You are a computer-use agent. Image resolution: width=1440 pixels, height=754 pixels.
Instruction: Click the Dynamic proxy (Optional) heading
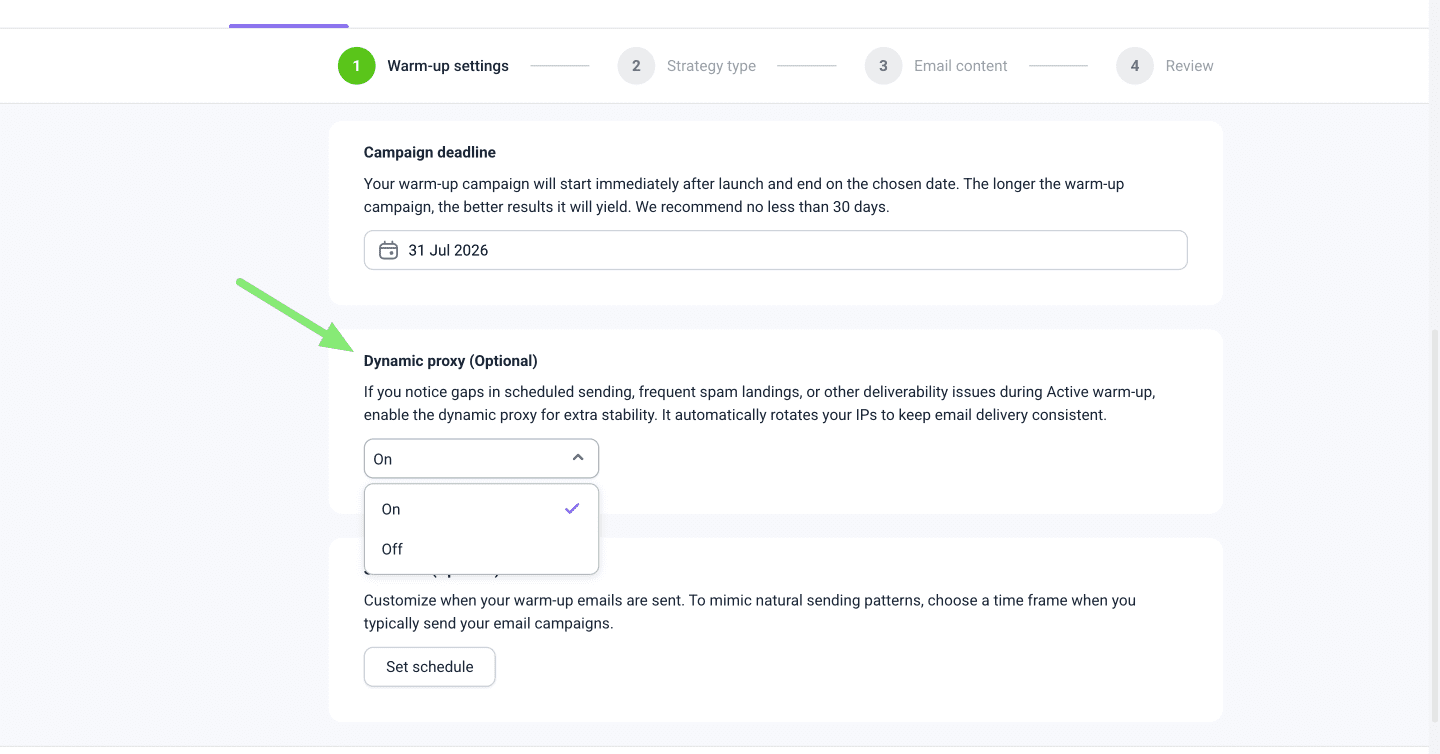point(451,361)
